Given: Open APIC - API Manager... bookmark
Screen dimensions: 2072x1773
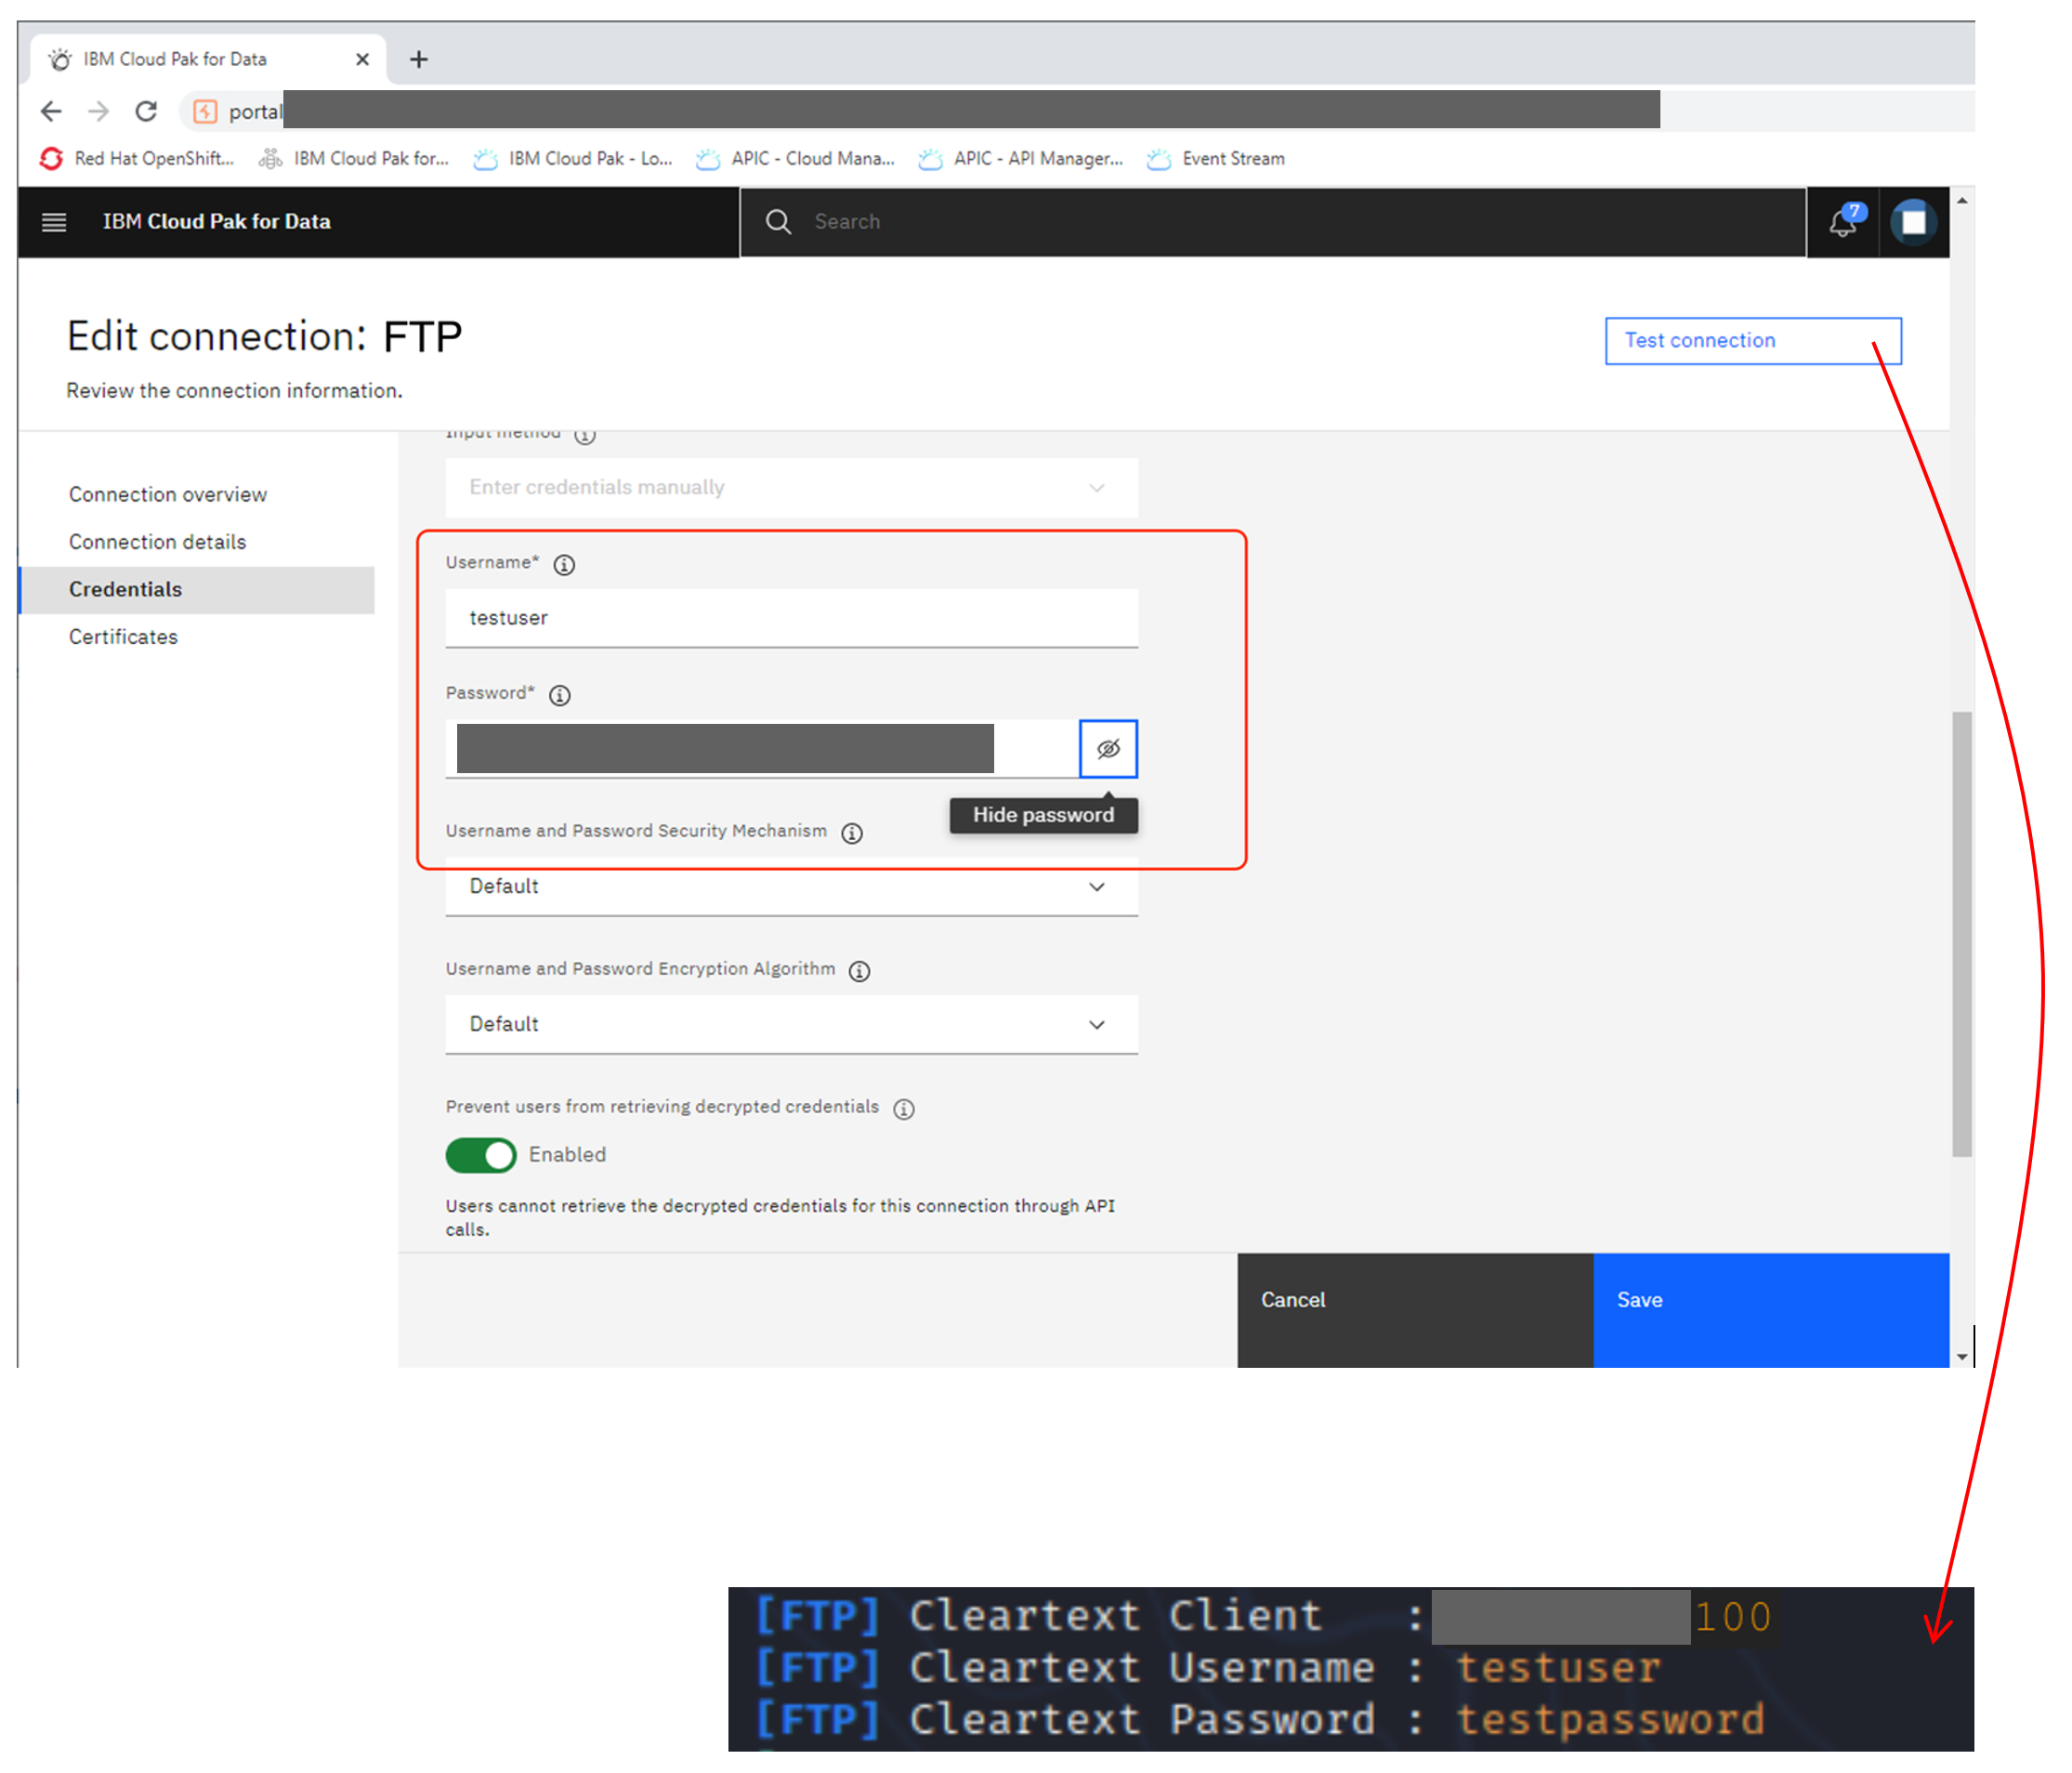Looking at the screenshot, I should (x=1021, y=159).
